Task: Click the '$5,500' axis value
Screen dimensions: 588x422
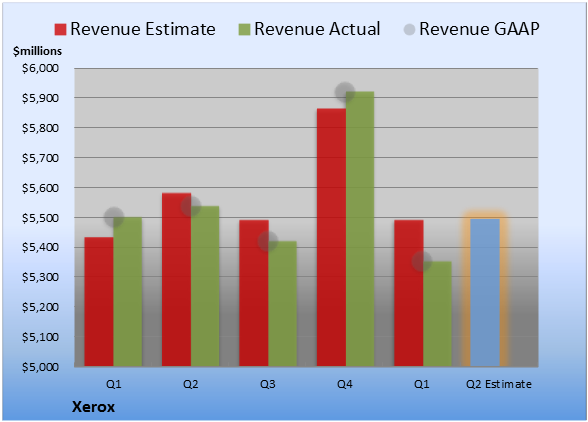Action: (x=40, y=218)
